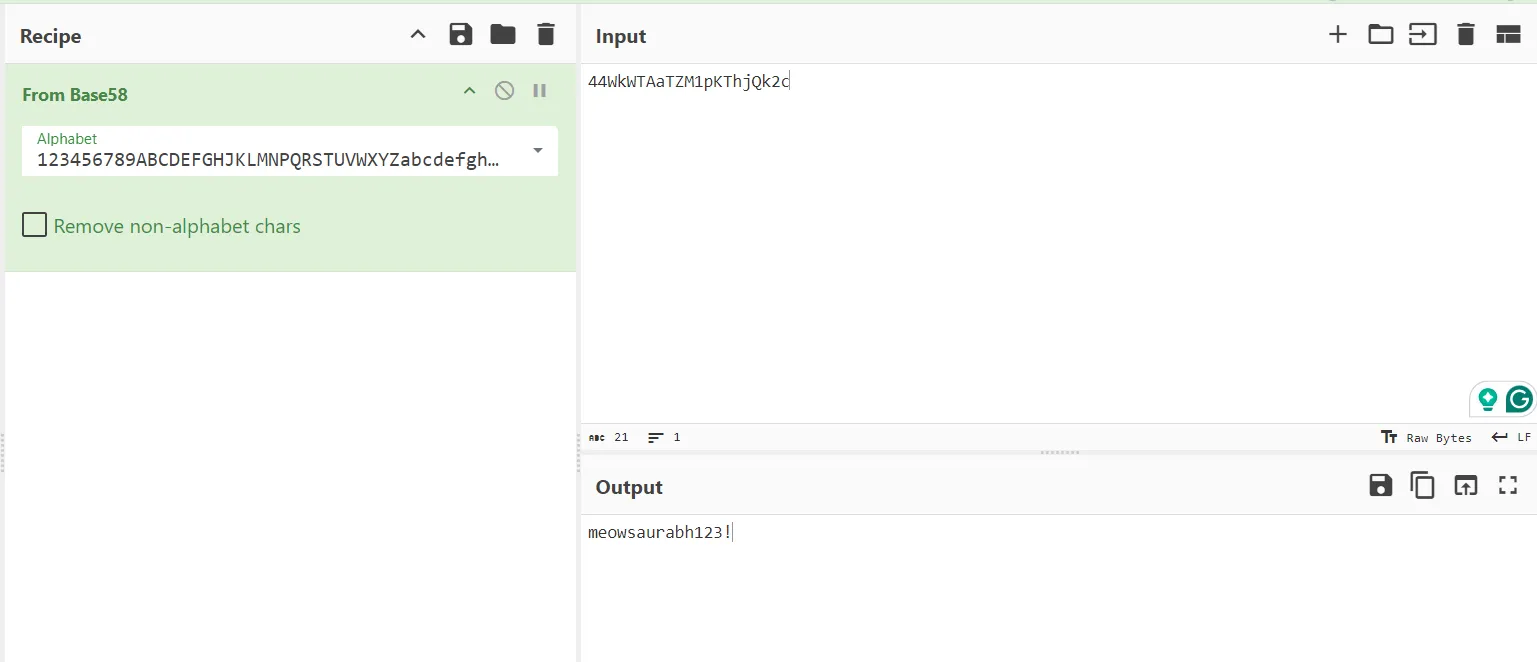Load a recipe with the folder icon
This screenshot has height=662, width=1537.
(503, 35)
